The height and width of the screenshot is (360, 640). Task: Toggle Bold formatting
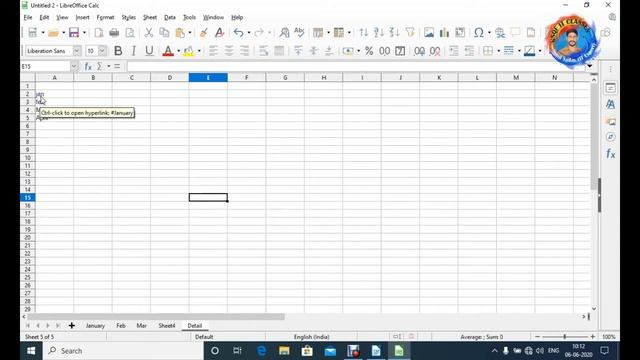pyautogui.click(x=118, y=51)
